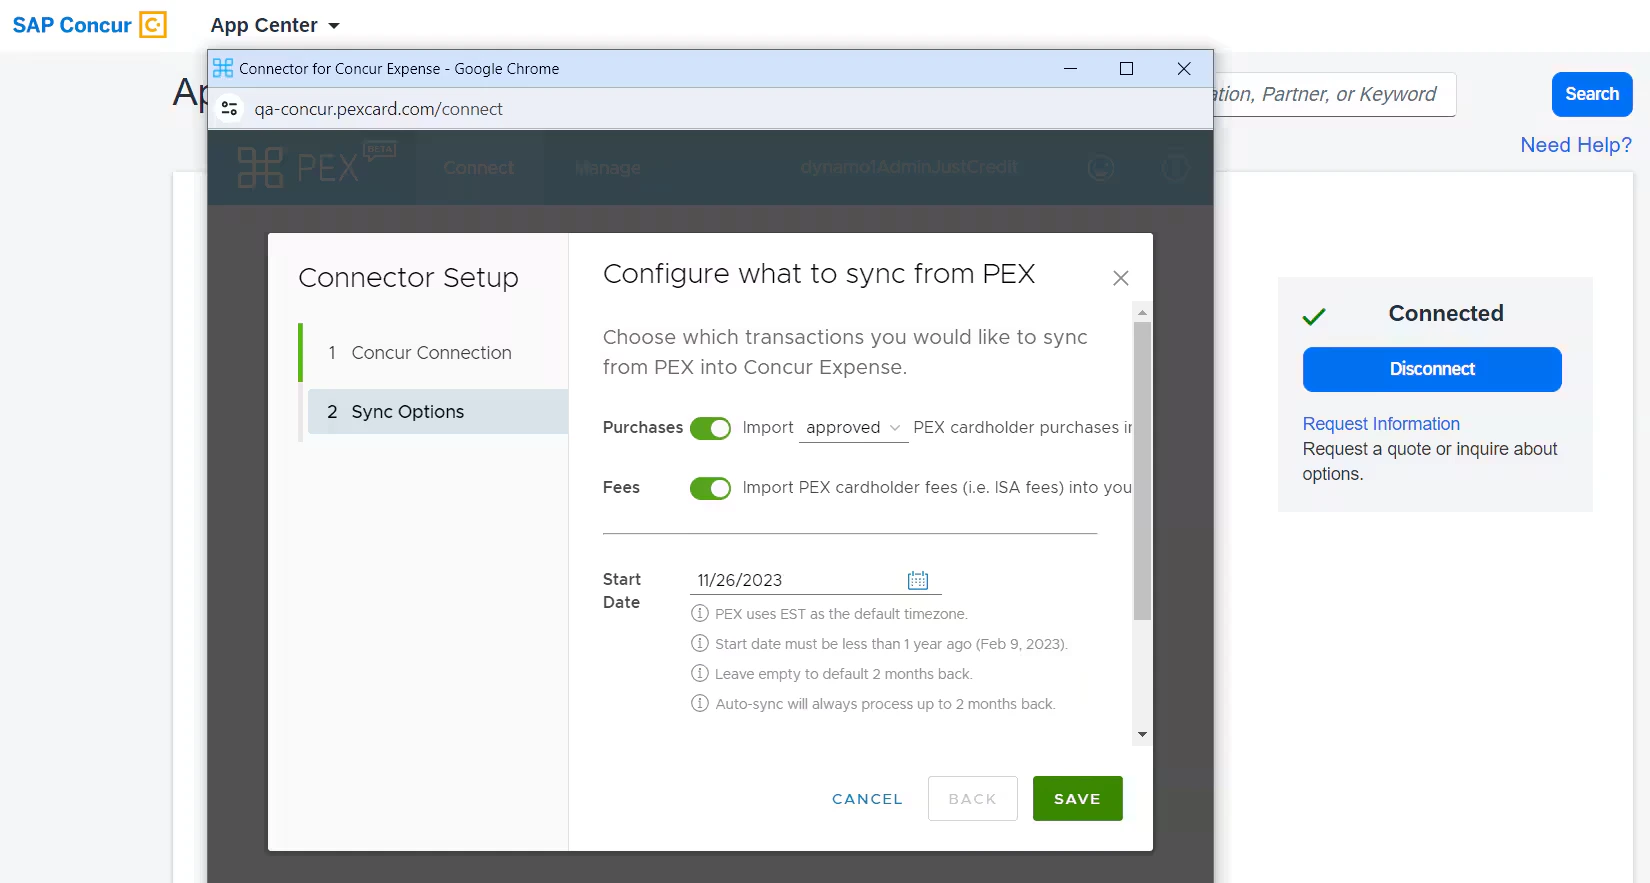Viewport: 1650px width, 883px height.
Task: Close the Connector Chrome window
Action: [x=1184, y=68]
